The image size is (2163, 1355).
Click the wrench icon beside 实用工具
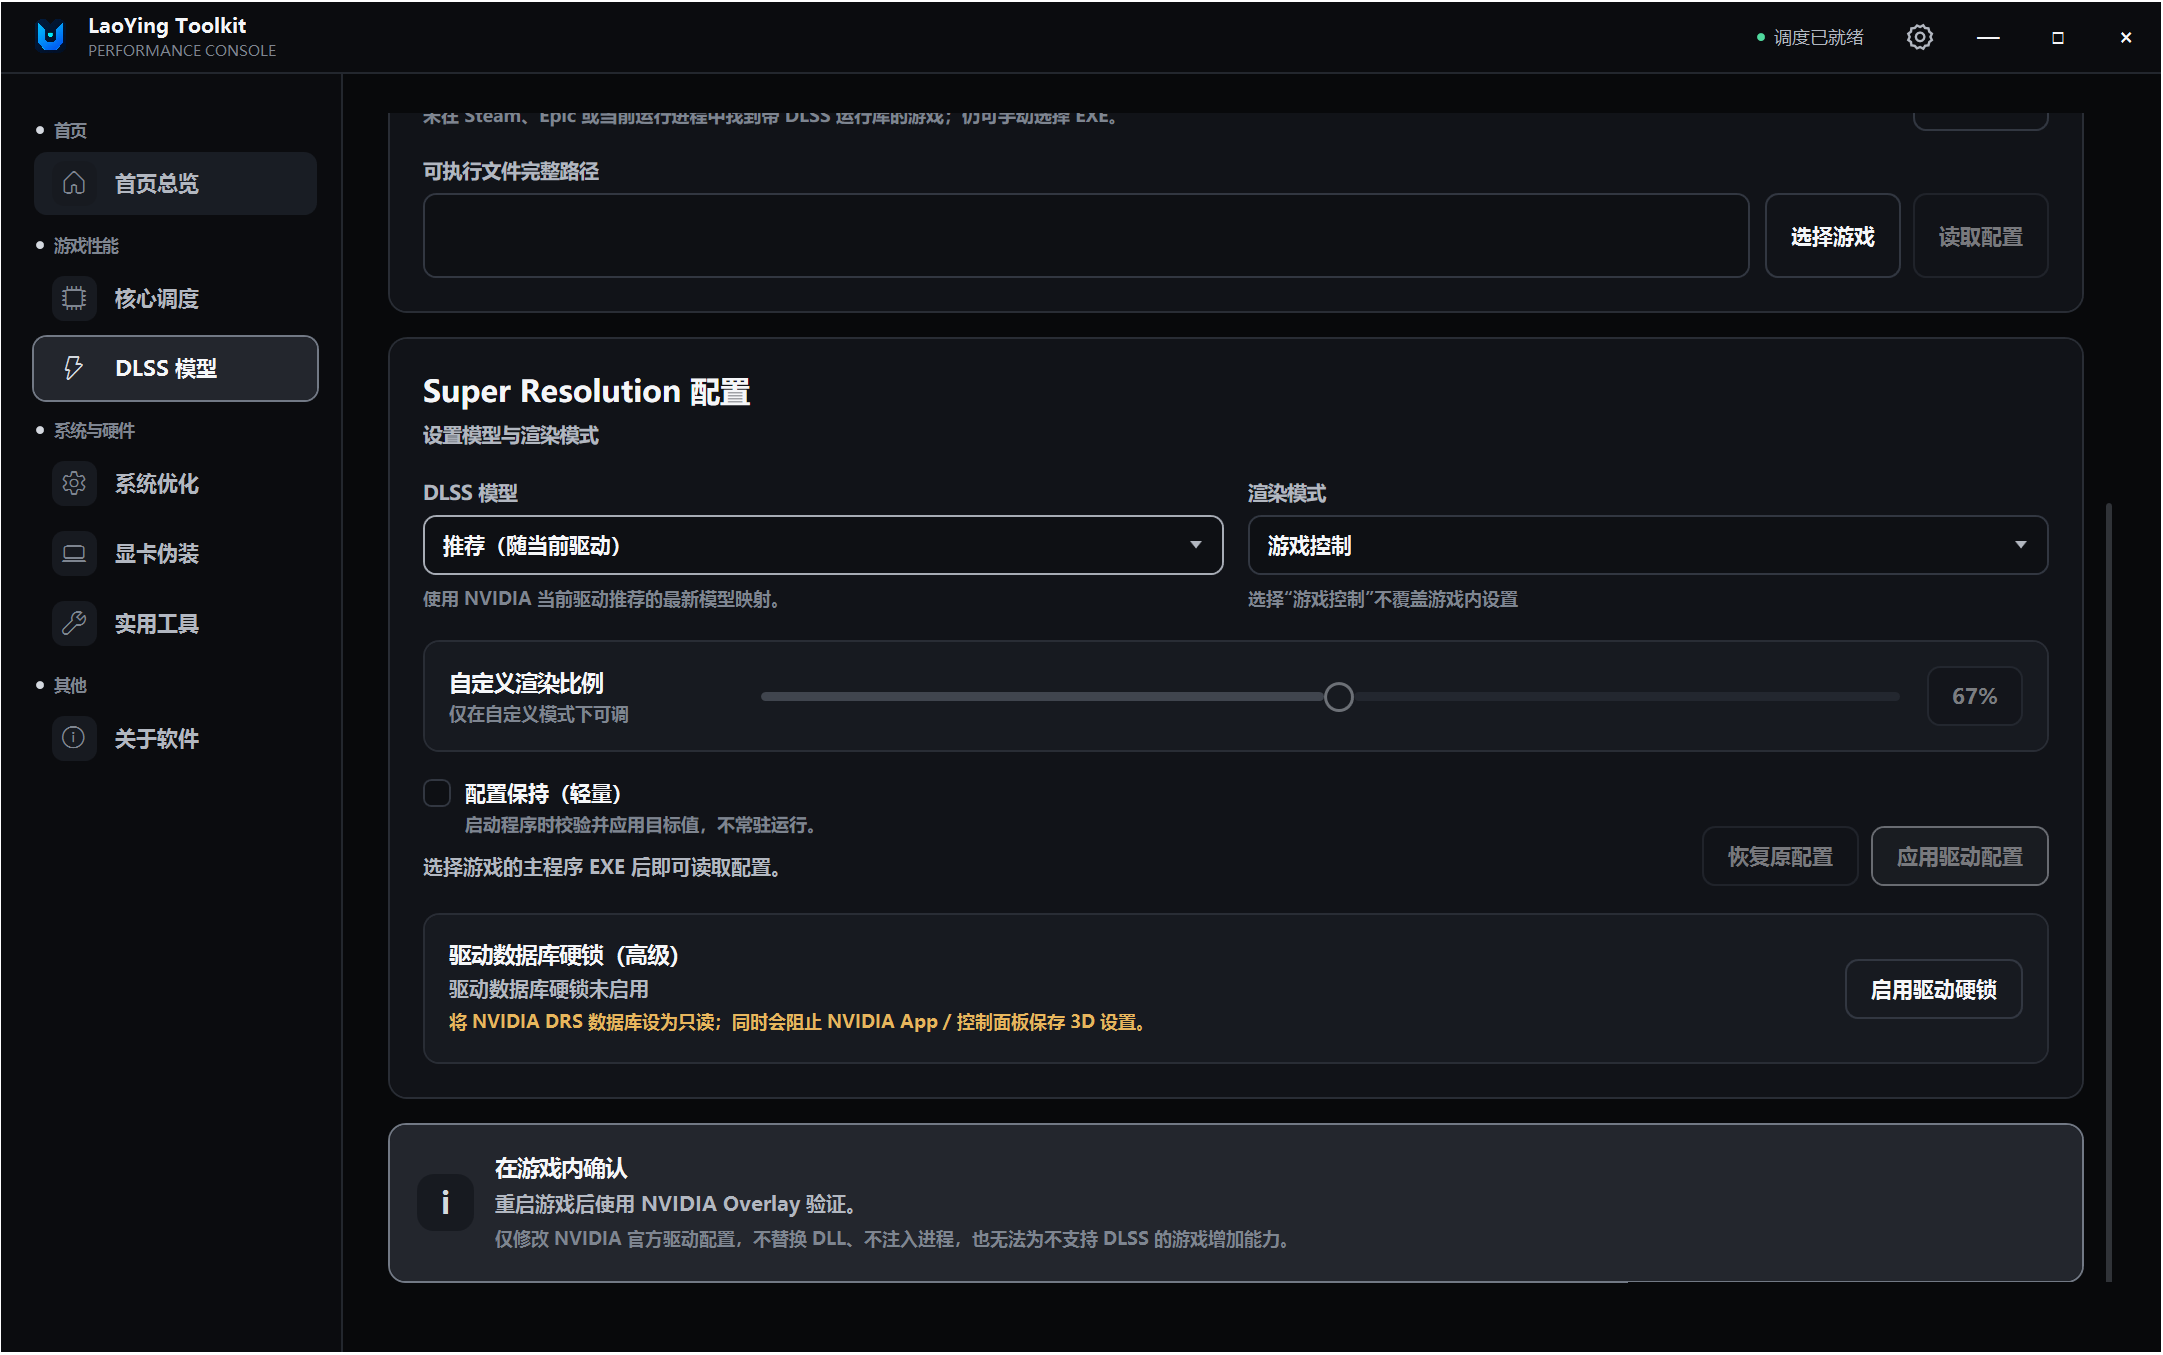[74, 623]
